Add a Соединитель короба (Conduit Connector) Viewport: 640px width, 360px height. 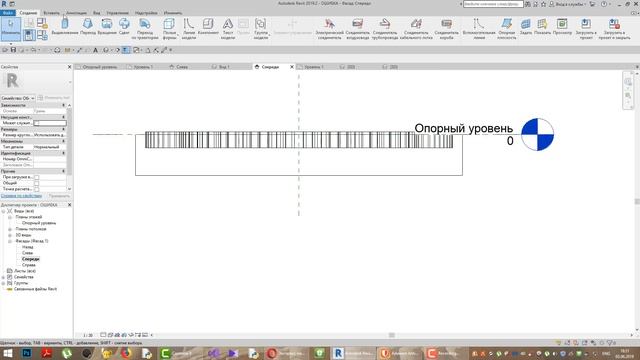pyautogui.click(x=447, y=29)
